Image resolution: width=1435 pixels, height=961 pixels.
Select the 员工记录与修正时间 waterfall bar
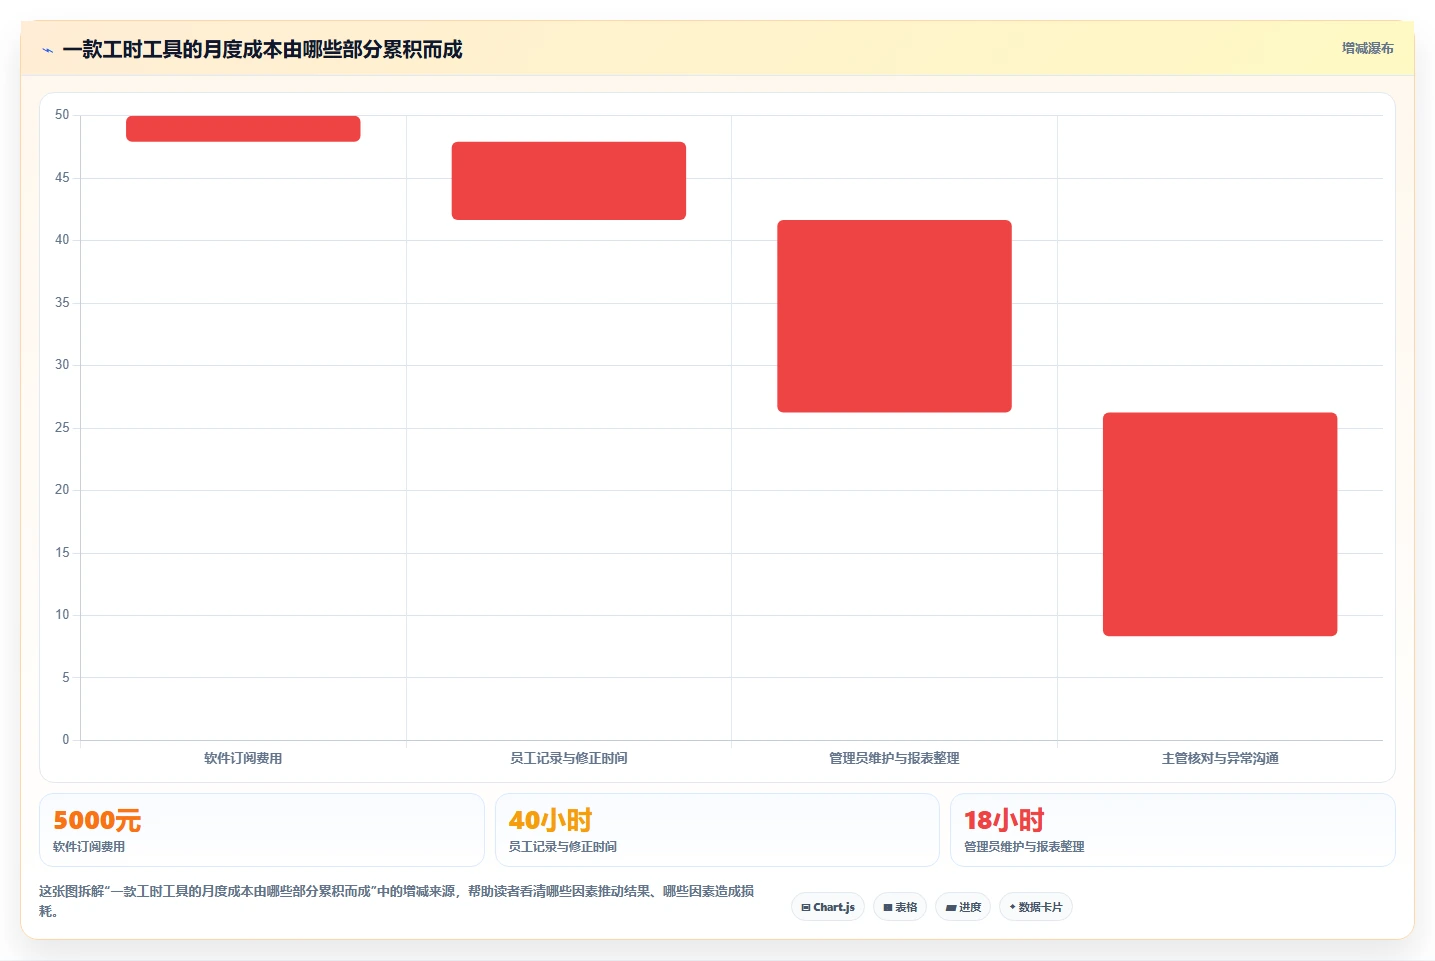(569, 181)
